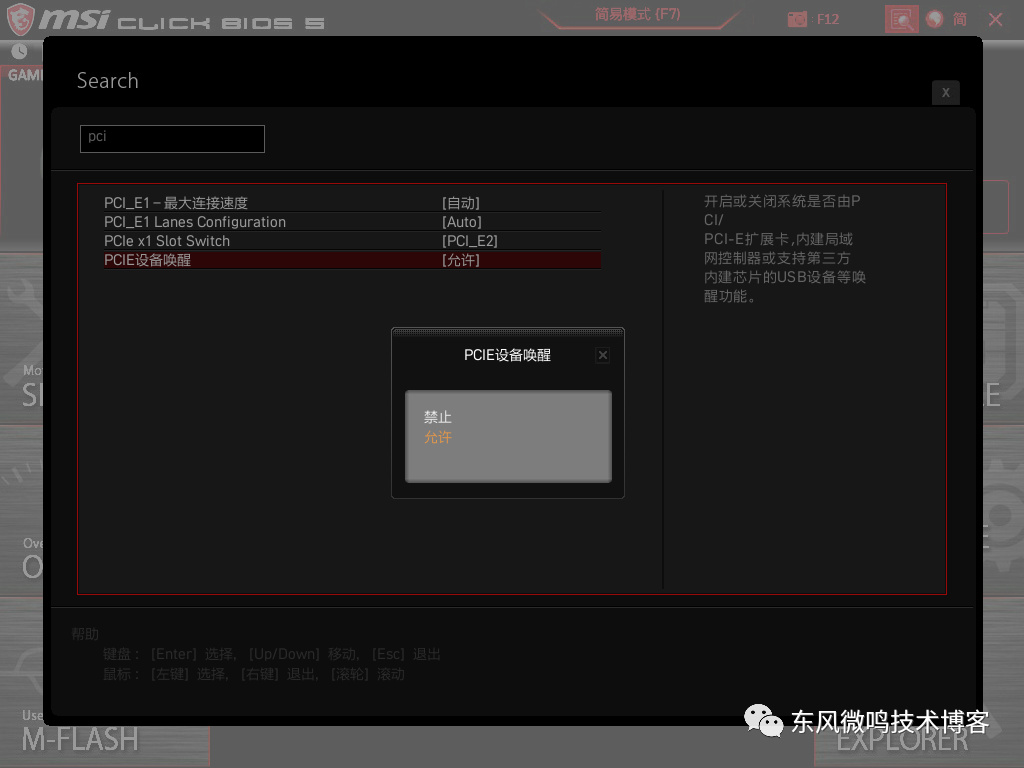Open M-FLASH in the BIOS background
1024x768 pixels.
click(80, 739)
